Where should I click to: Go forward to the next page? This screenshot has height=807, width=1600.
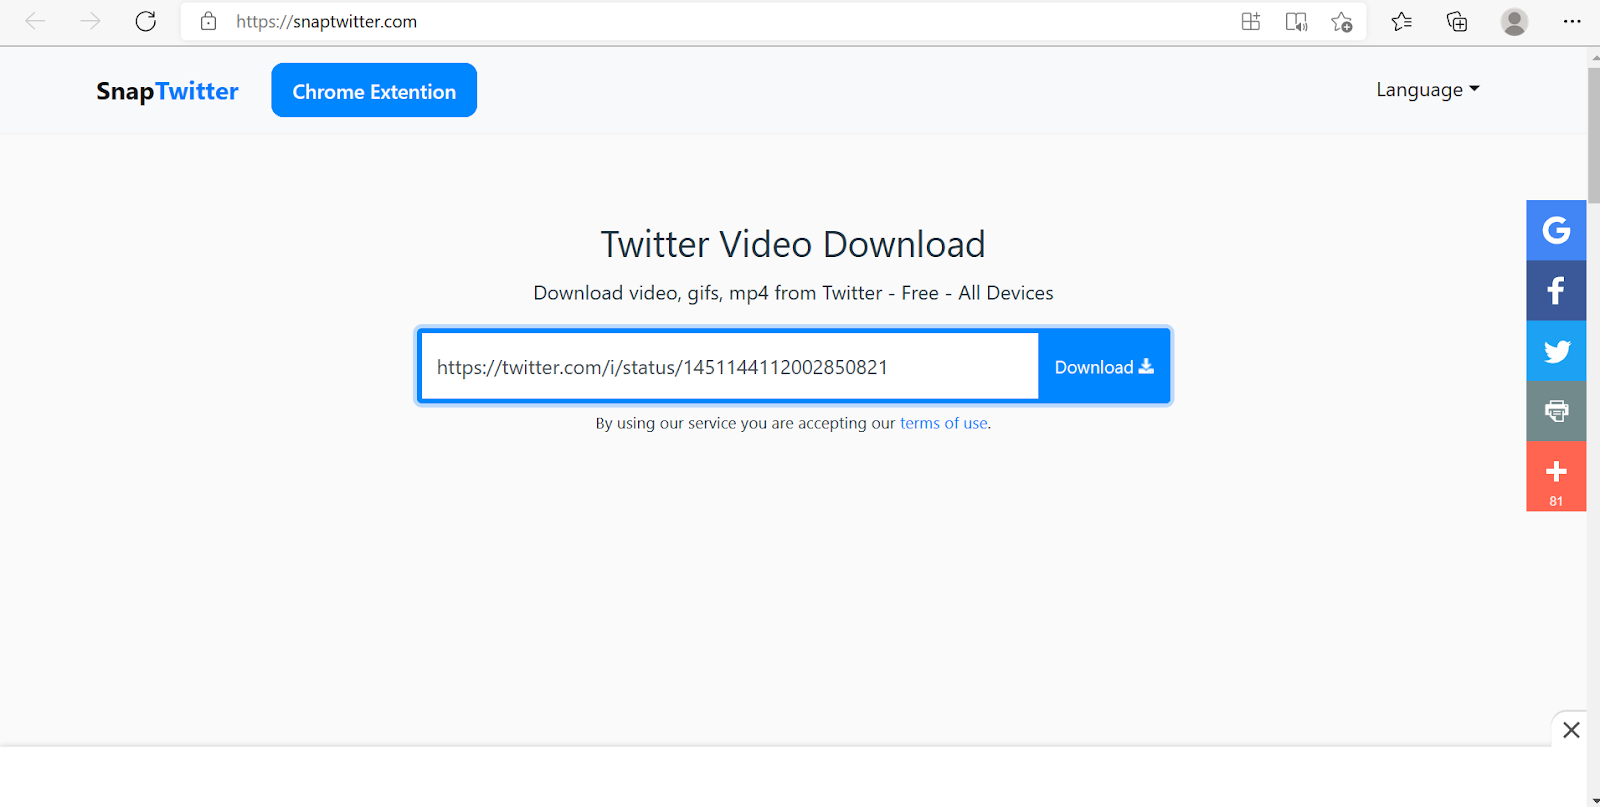pos(90,21)
